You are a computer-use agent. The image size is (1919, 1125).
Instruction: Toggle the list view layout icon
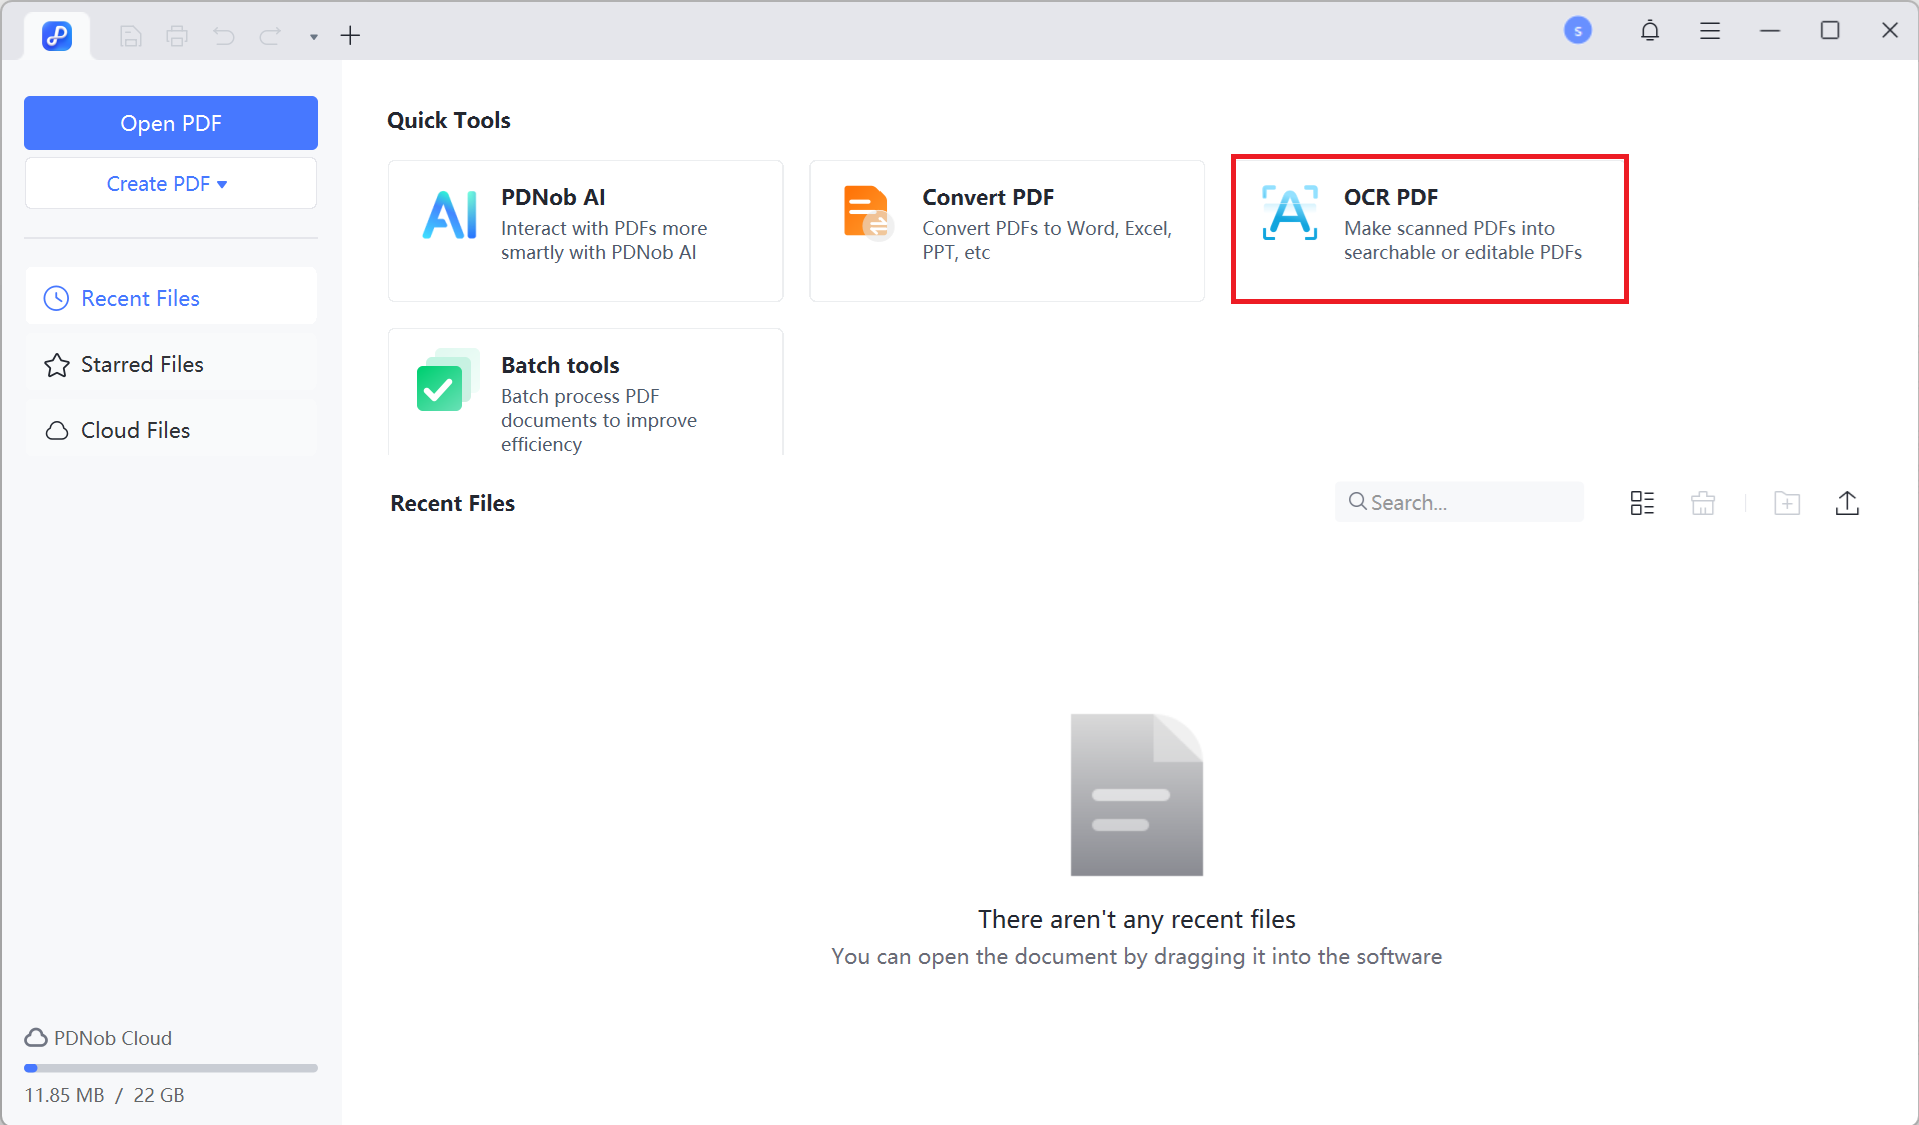coord(1642,503)
